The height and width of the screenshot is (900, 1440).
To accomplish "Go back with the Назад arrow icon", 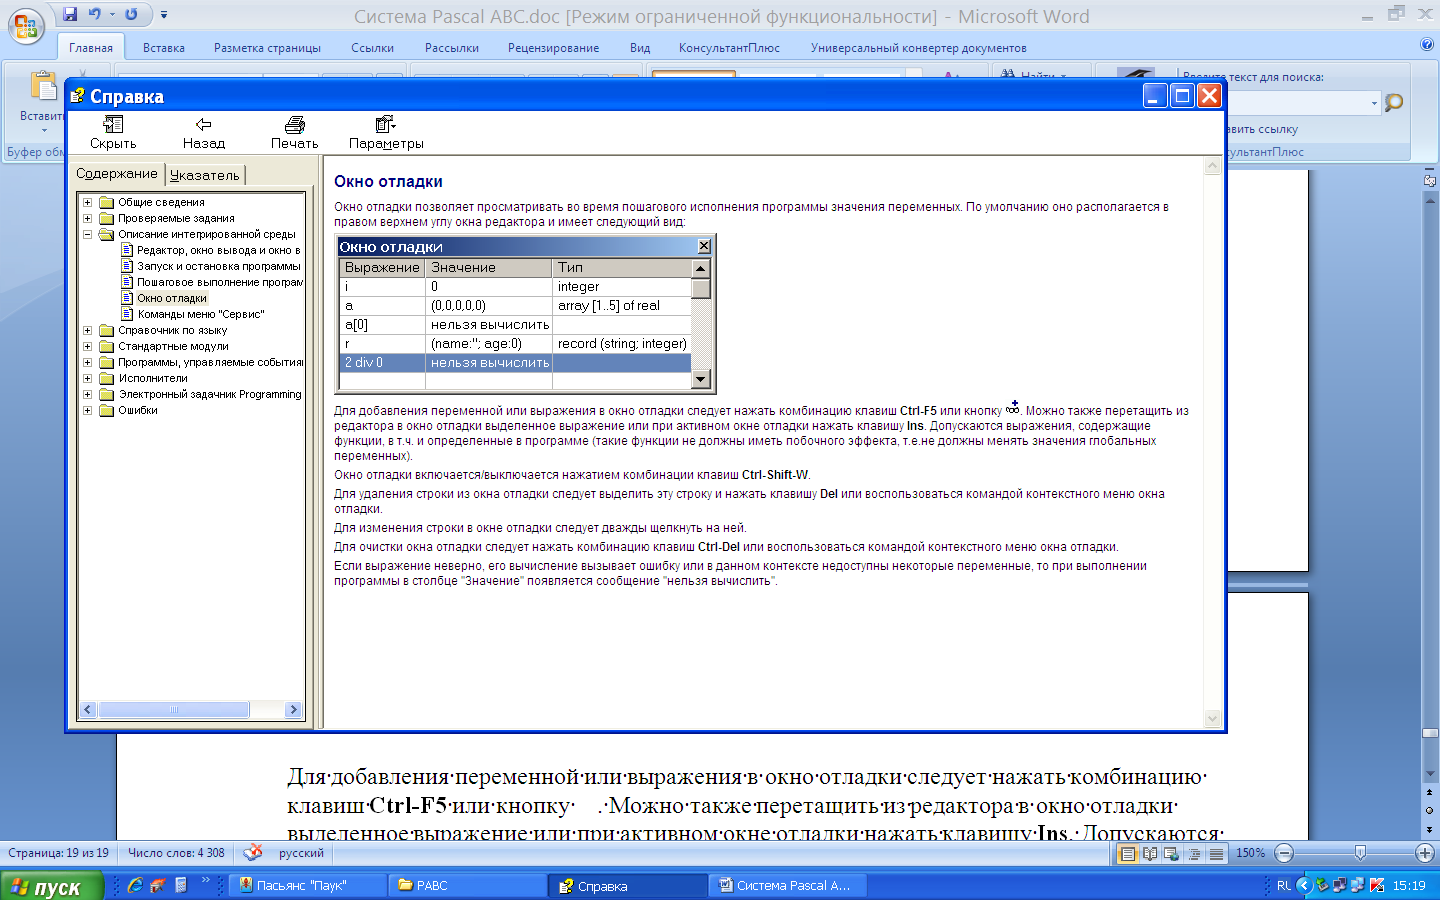I will pos(204,124).
